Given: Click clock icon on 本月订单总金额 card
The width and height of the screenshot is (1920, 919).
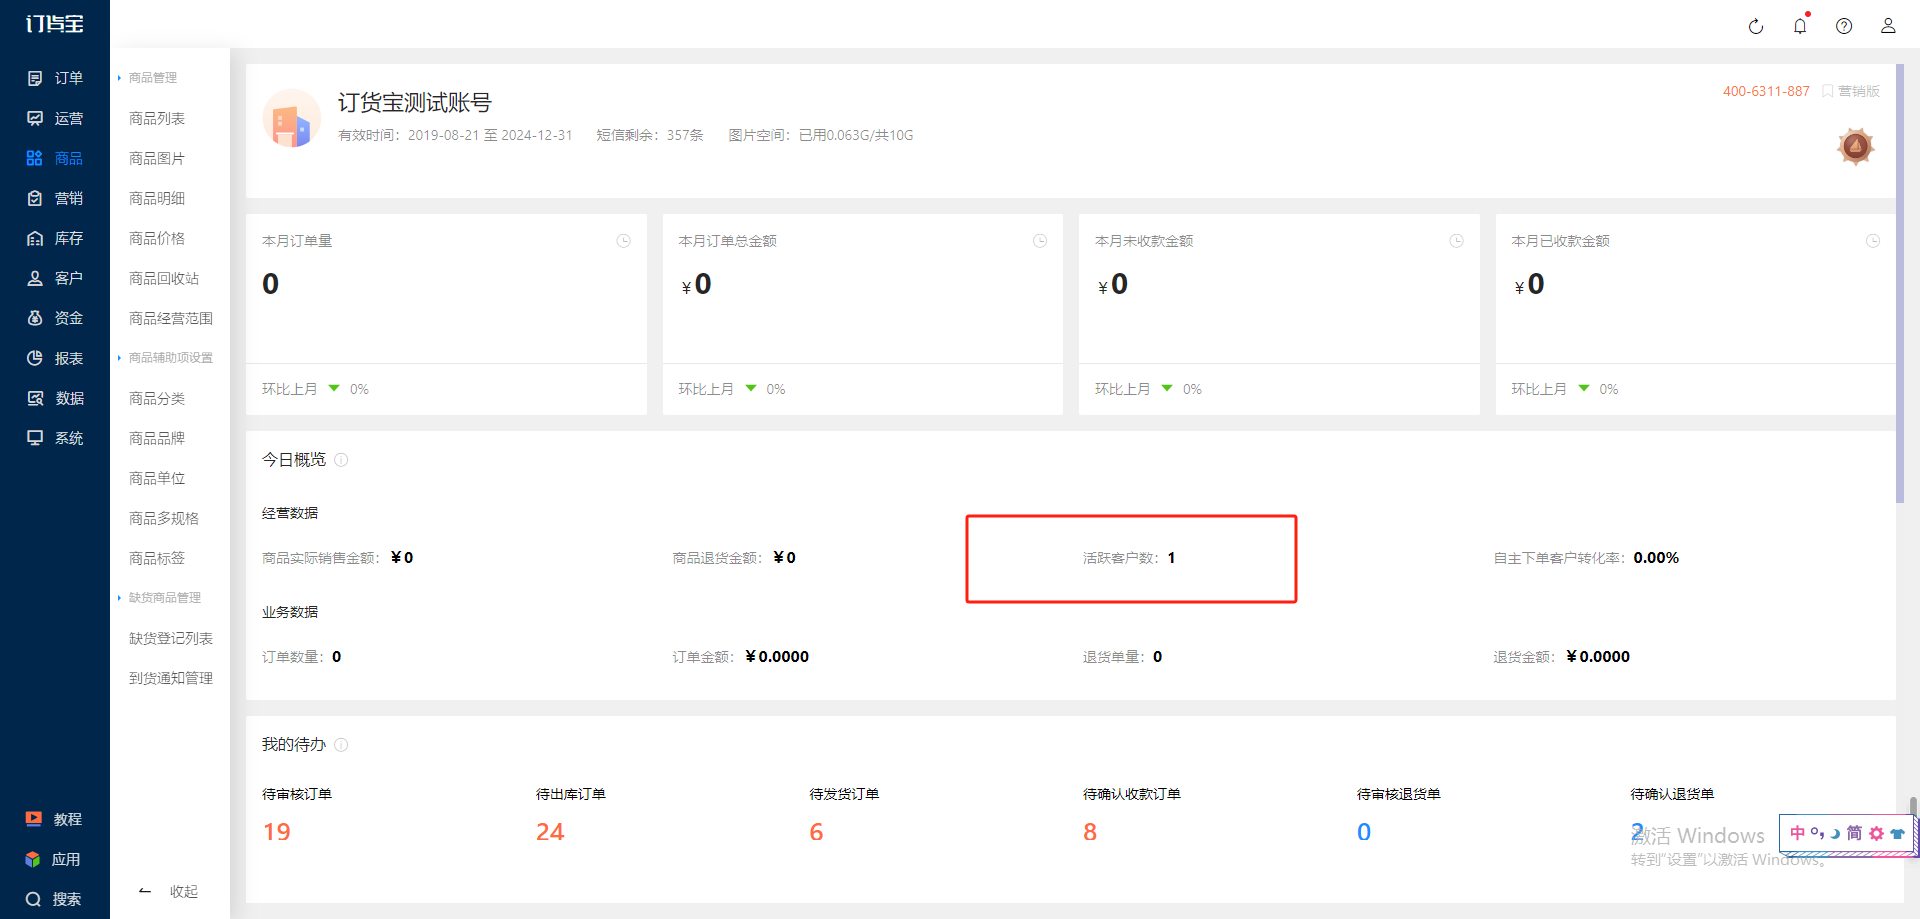Looking at the screenshot, I should (1040, 241).
